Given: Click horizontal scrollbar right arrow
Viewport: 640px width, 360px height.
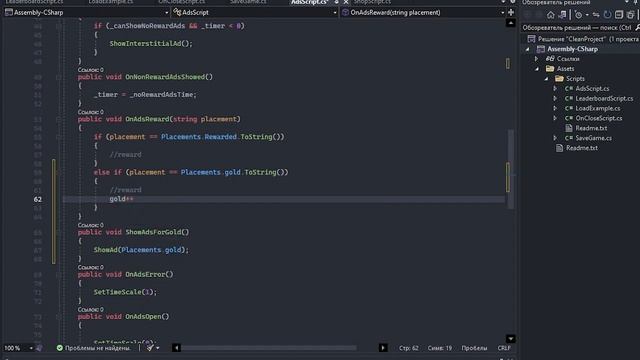Looking at the screenshot, I should [382, 348].
